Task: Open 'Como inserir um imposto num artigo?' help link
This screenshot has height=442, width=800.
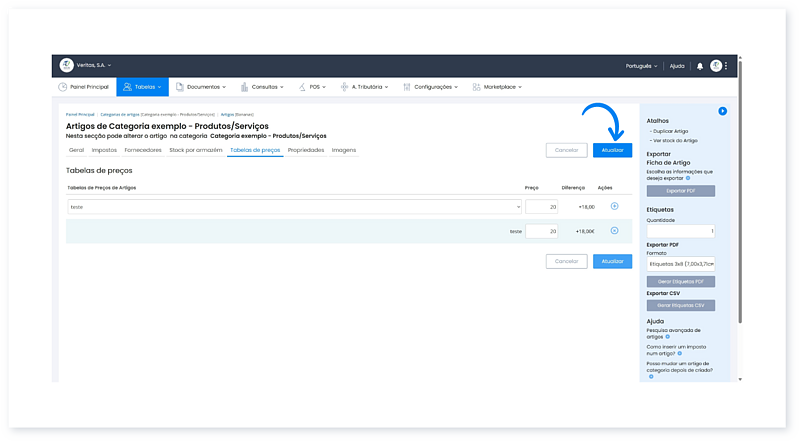Action: coord(676,350)
